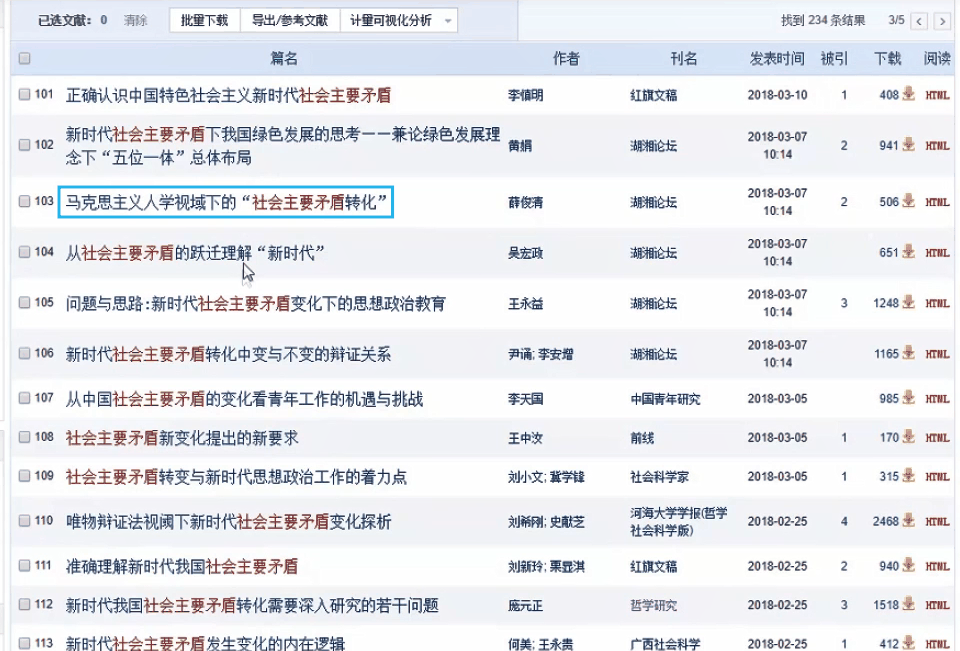The width and height of the screenshot is (960, 651).
Task: Open HTML reading for article 103
Action: 937,202
